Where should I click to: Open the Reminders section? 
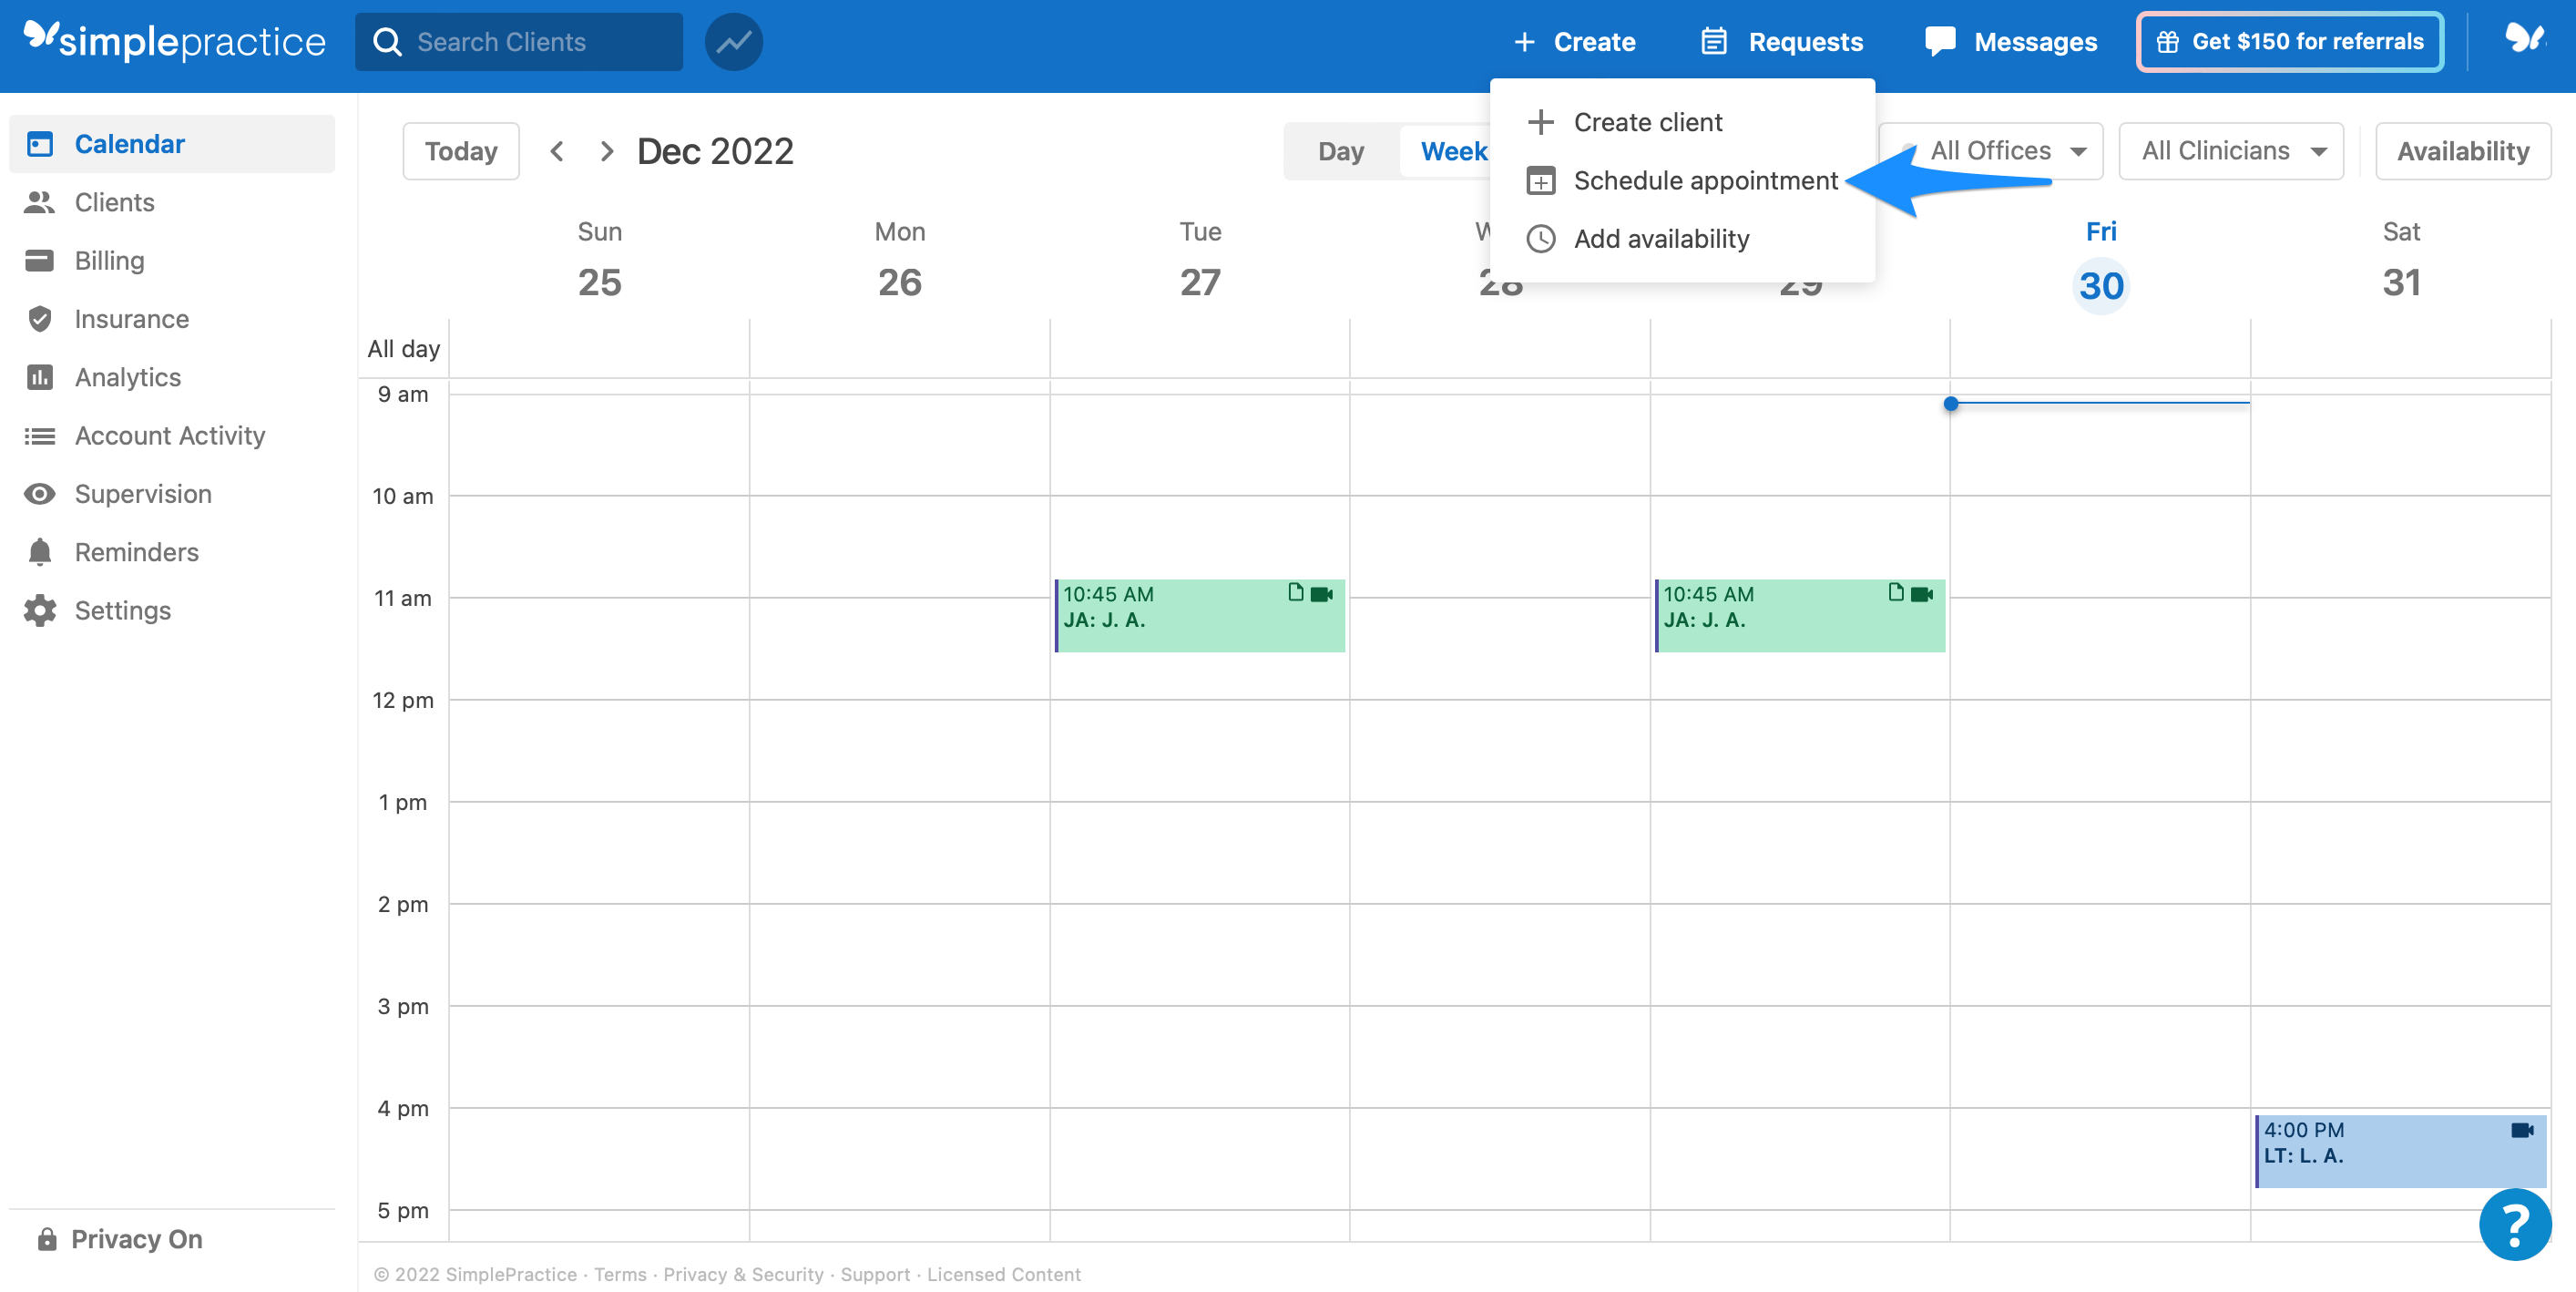pyautogui.click(x=136, y=551)
